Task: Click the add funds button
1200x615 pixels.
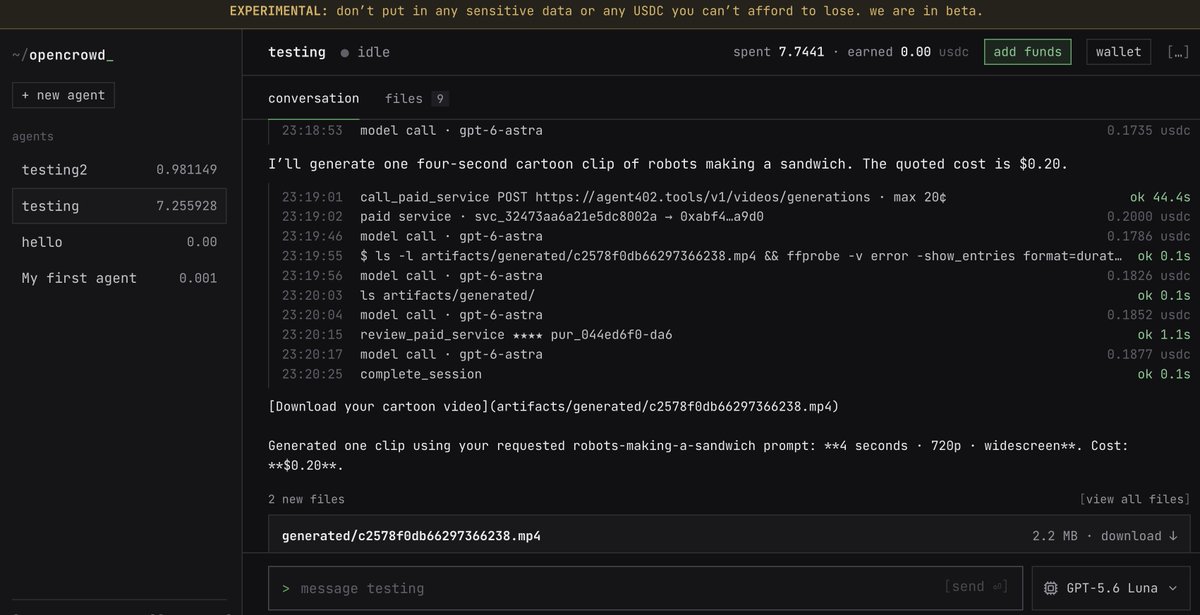Action: tap(1028, 52)
